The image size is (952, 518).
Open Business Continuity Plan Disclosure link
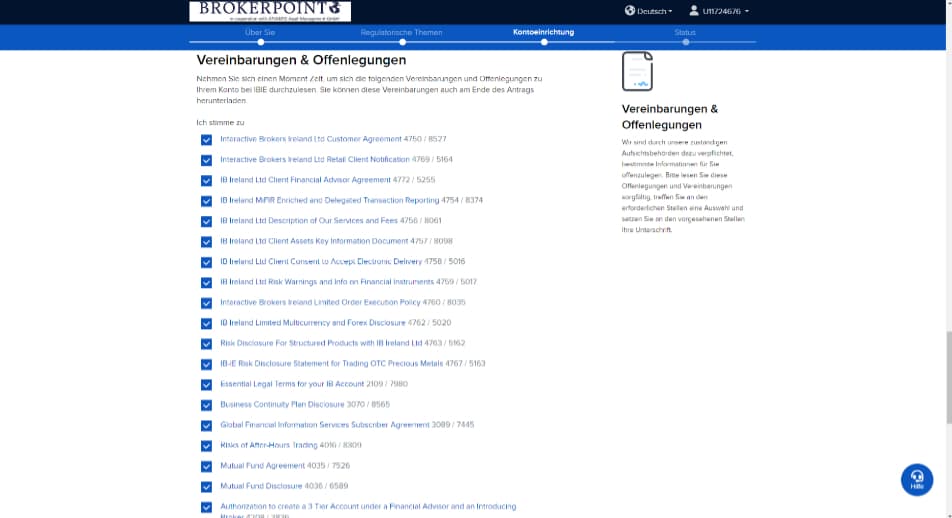[x=282, y=404]
